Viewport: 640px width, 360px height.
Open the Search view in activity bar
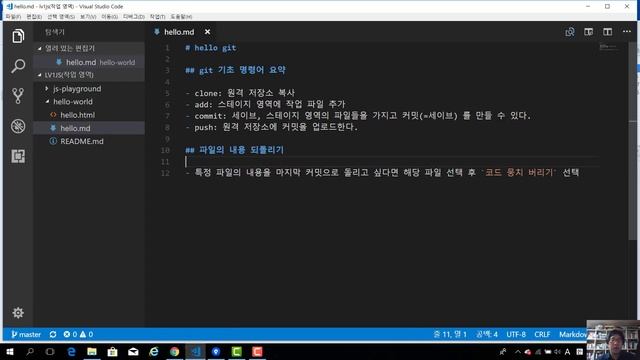pyautogui.click(x=18, y=66)
